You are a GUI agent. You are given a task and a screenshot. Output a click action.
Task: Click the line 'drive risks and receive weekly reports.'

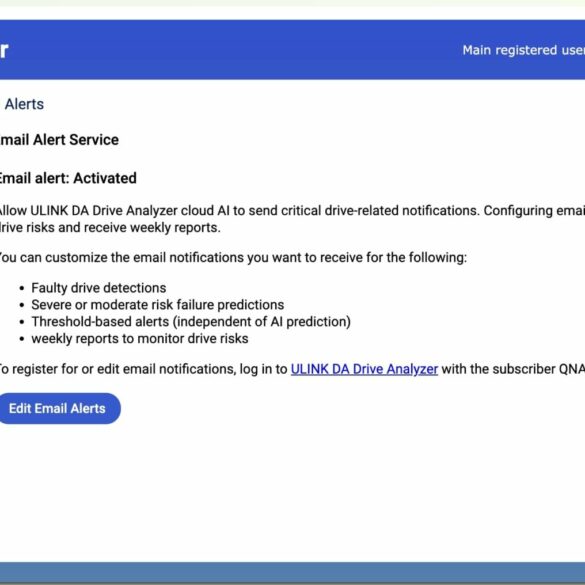coord(110,227)
